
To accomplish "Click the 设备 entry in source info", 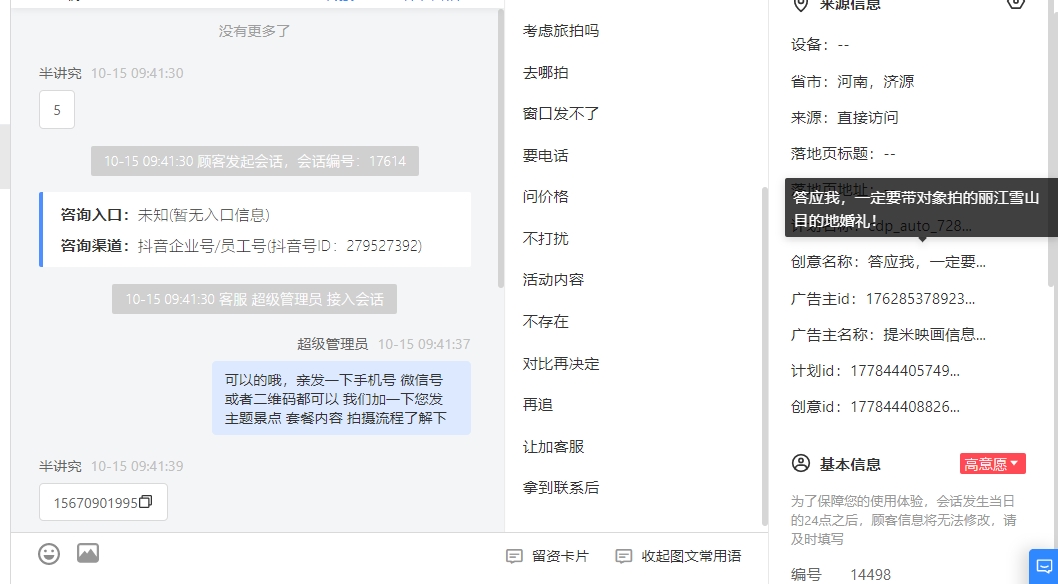I will [820, 45].
